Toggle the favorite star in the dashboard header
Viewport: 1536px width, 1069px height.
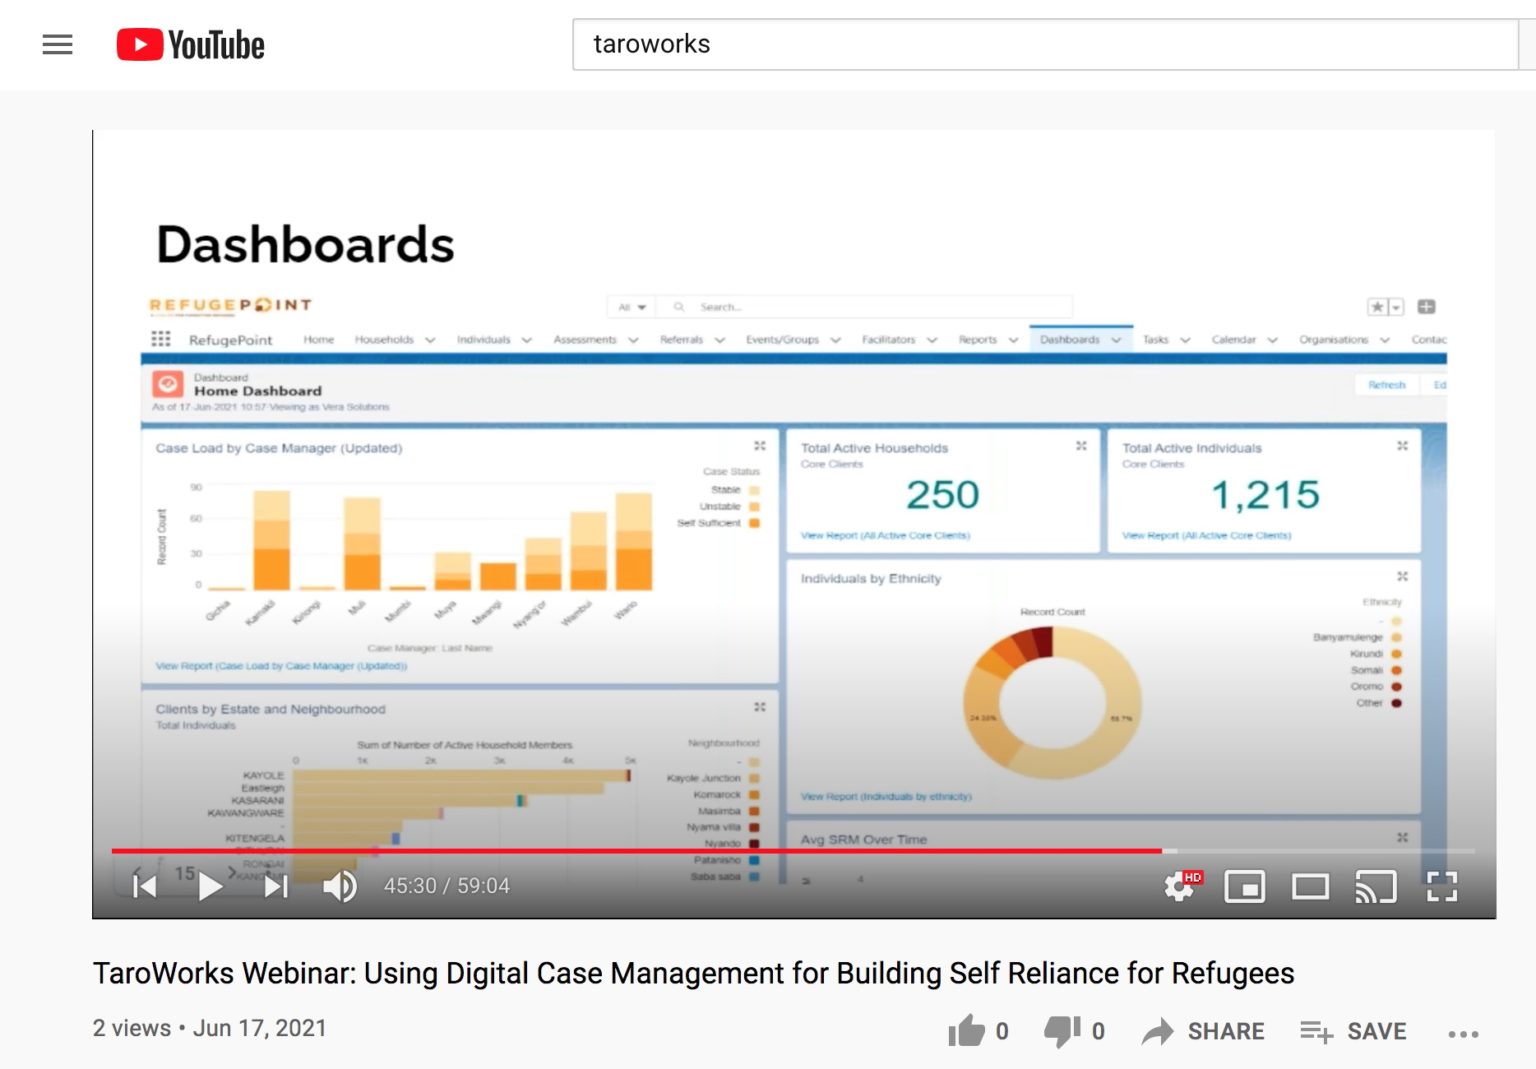tap(1377, 307)
